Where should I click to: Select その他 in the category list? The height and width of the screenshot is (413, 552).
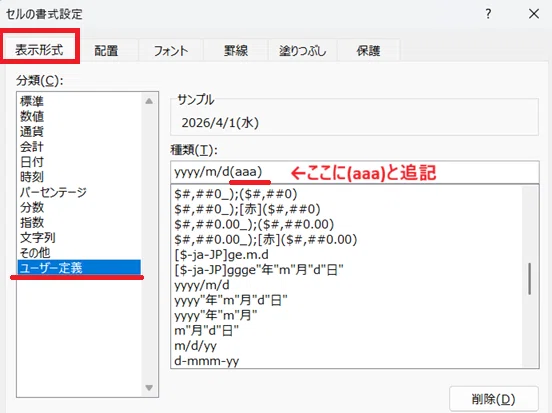(x=80, y=253)
